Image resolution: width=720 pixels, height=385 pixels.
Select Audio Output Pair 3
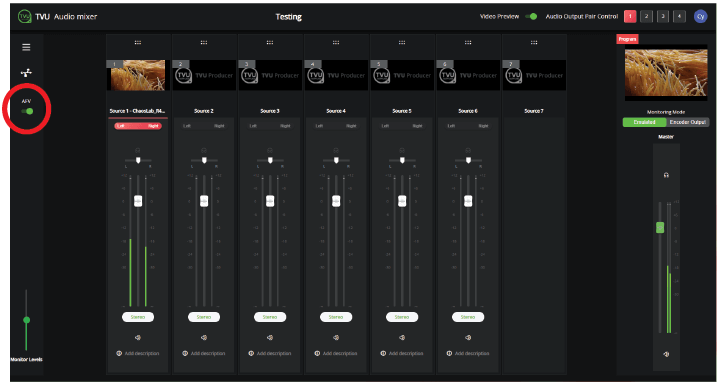(x=663, y=17)
